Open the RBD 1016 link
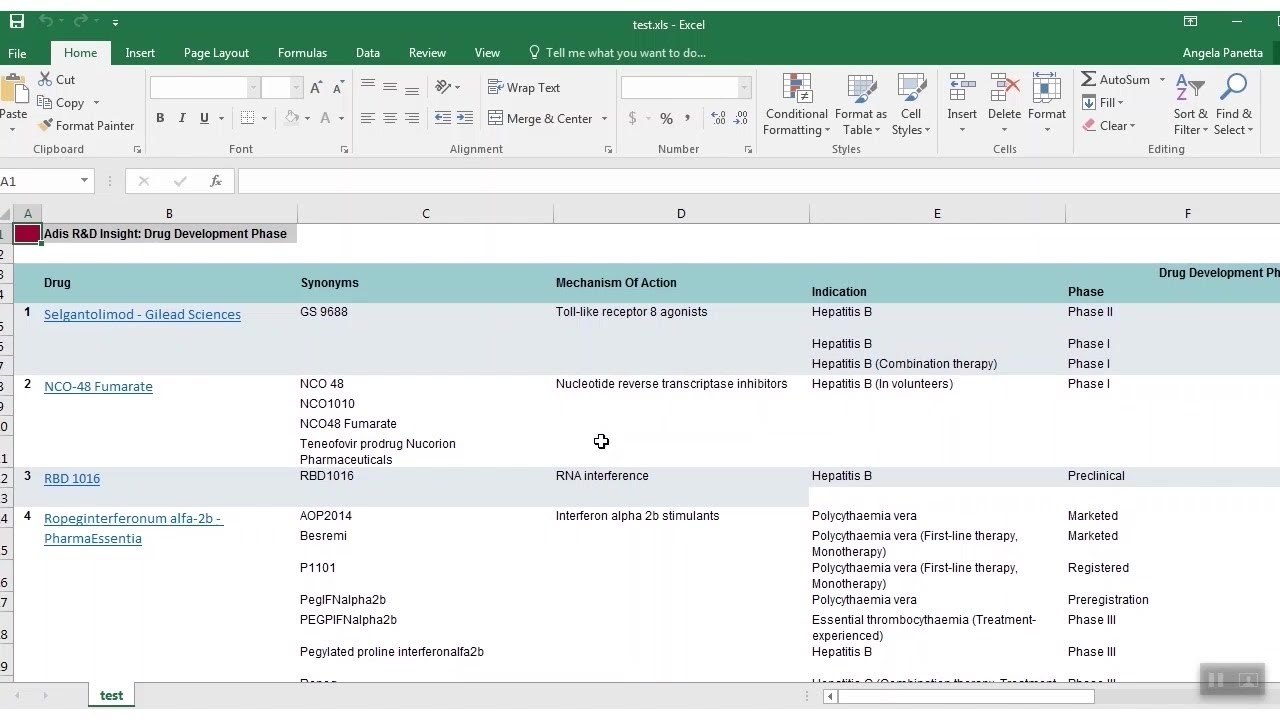This screenshot has height=720, width=1280. click(x=72, y=478)
